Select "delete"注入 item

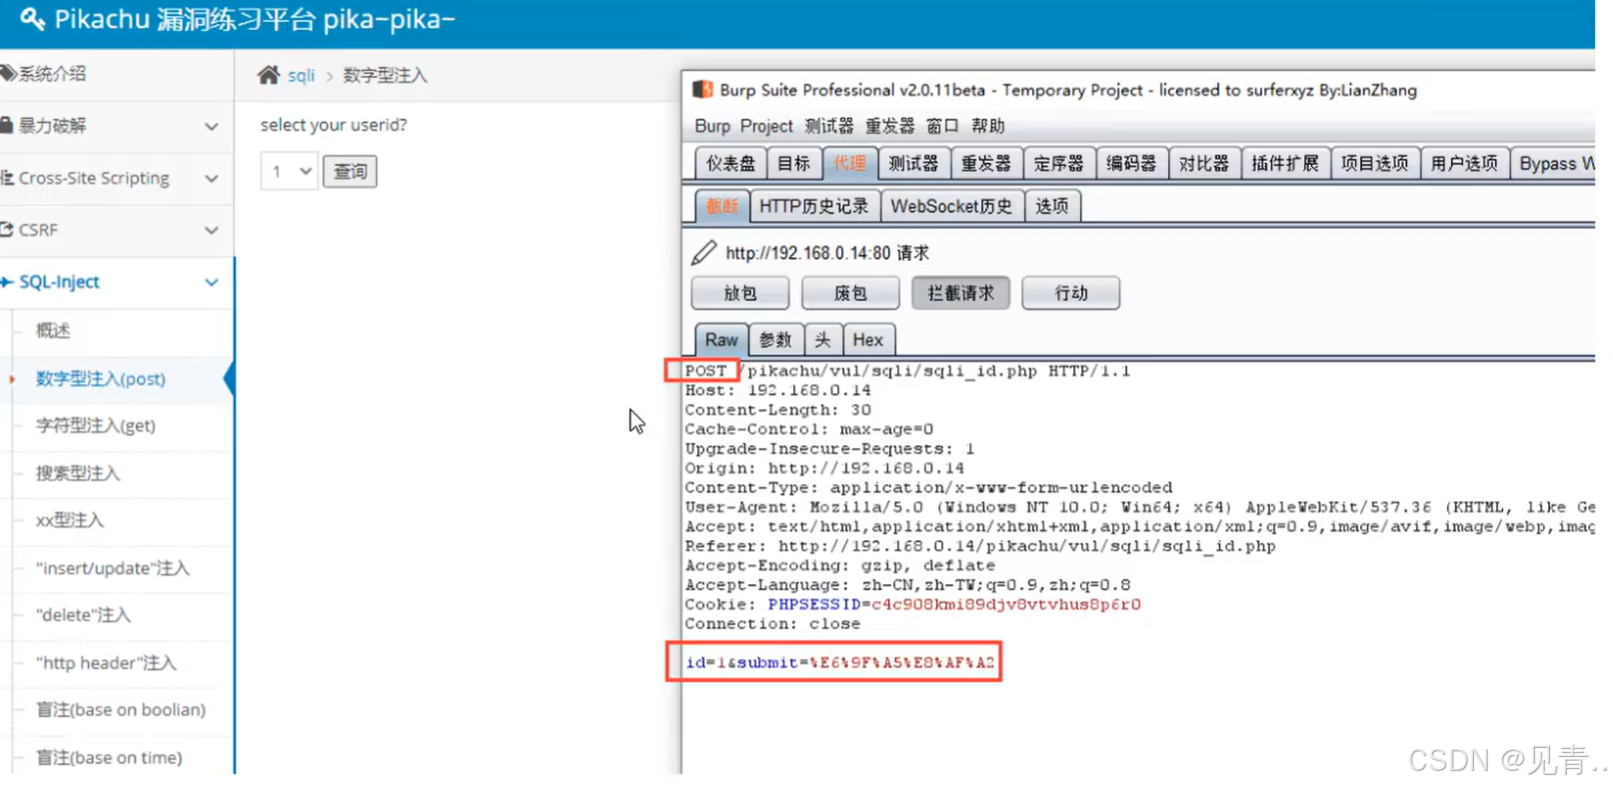coord(84,615)
